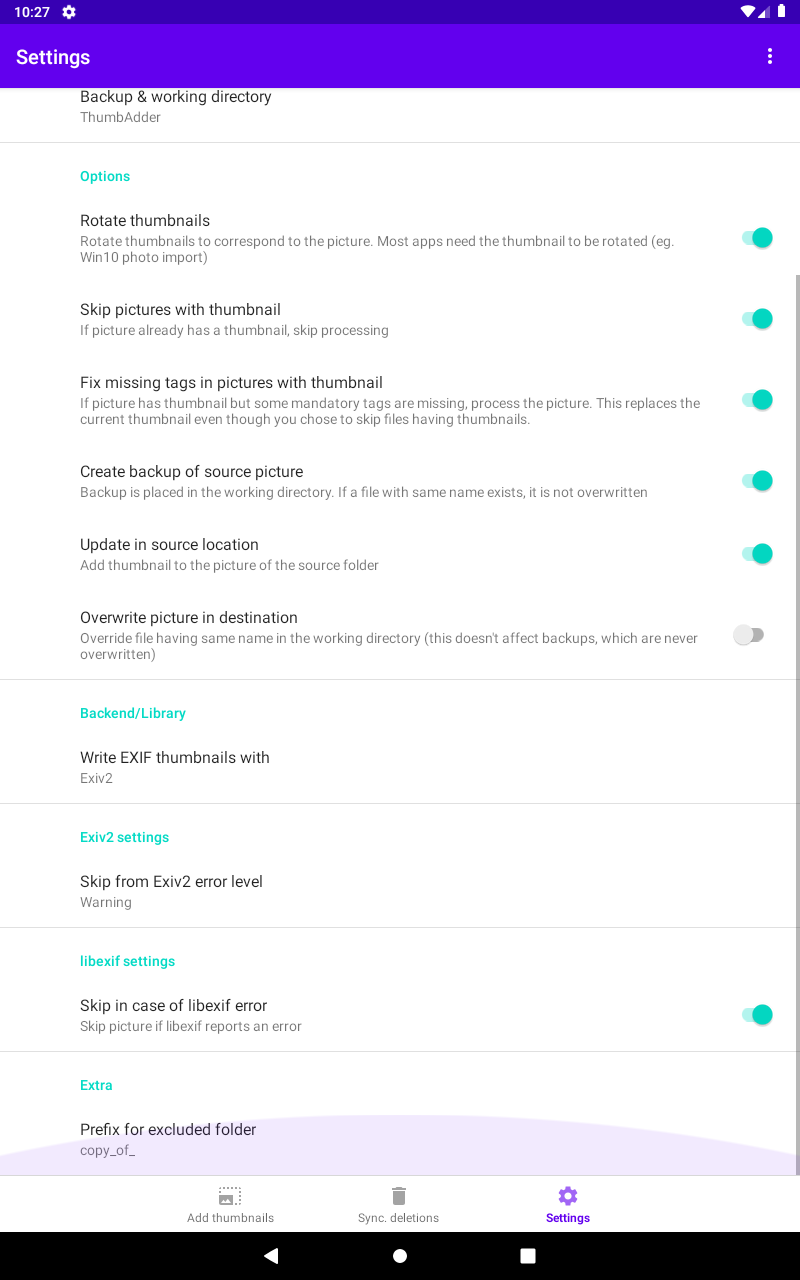Open the three-dot overflow menu
This screenshot has width=800, height=1280.
tap(770, 57)
